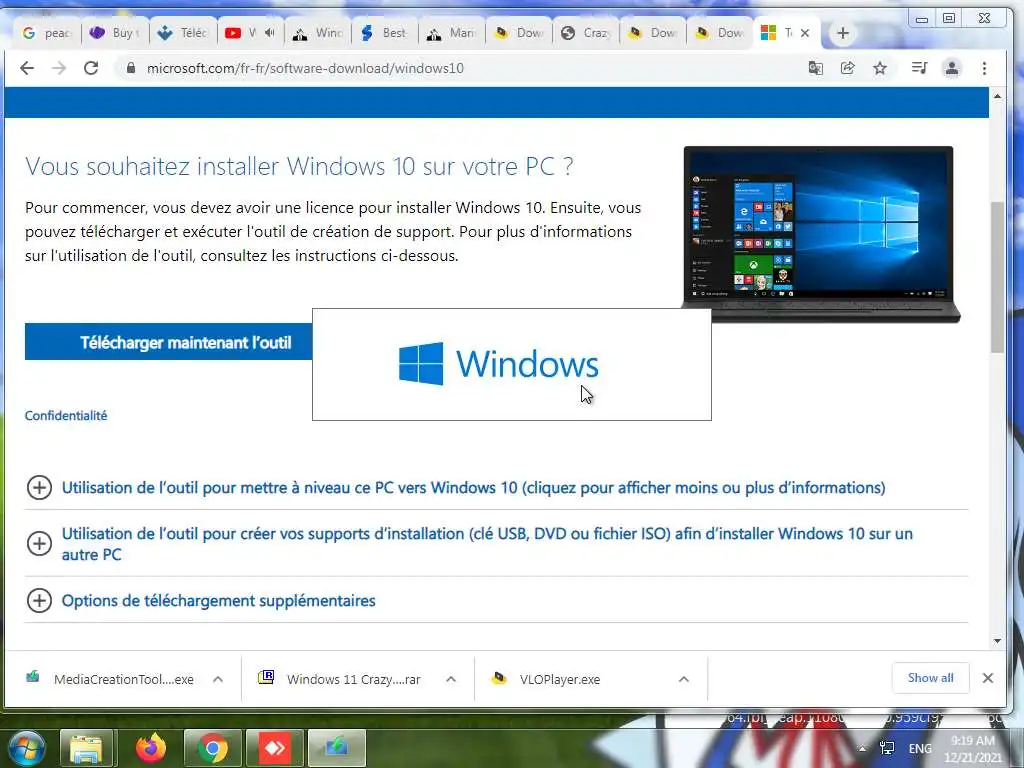Switch to the 'Buy' tab
Viewport: 1024px width, 768px height.
(116, 33)
